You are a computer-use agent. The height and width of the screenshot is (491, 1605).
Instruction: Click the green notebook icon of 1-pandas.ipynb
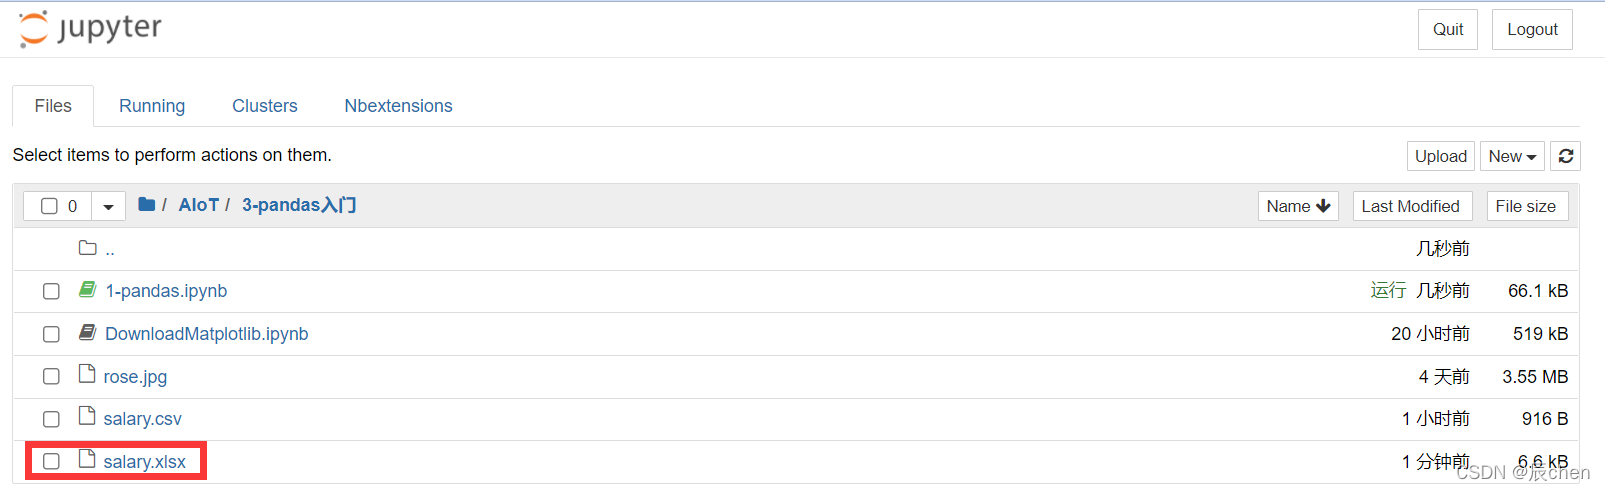[88, 289]
